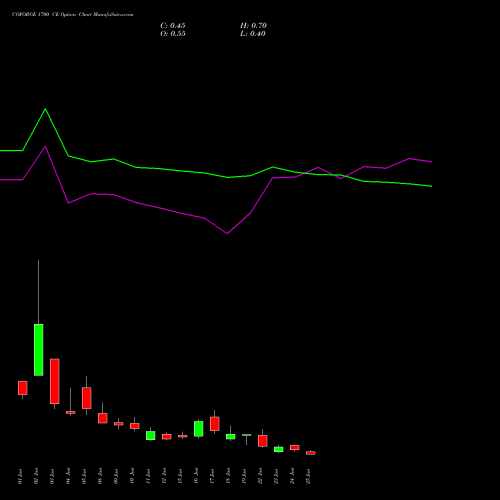
Task: Click the large red candle above date 03
Action: (55, 381)
